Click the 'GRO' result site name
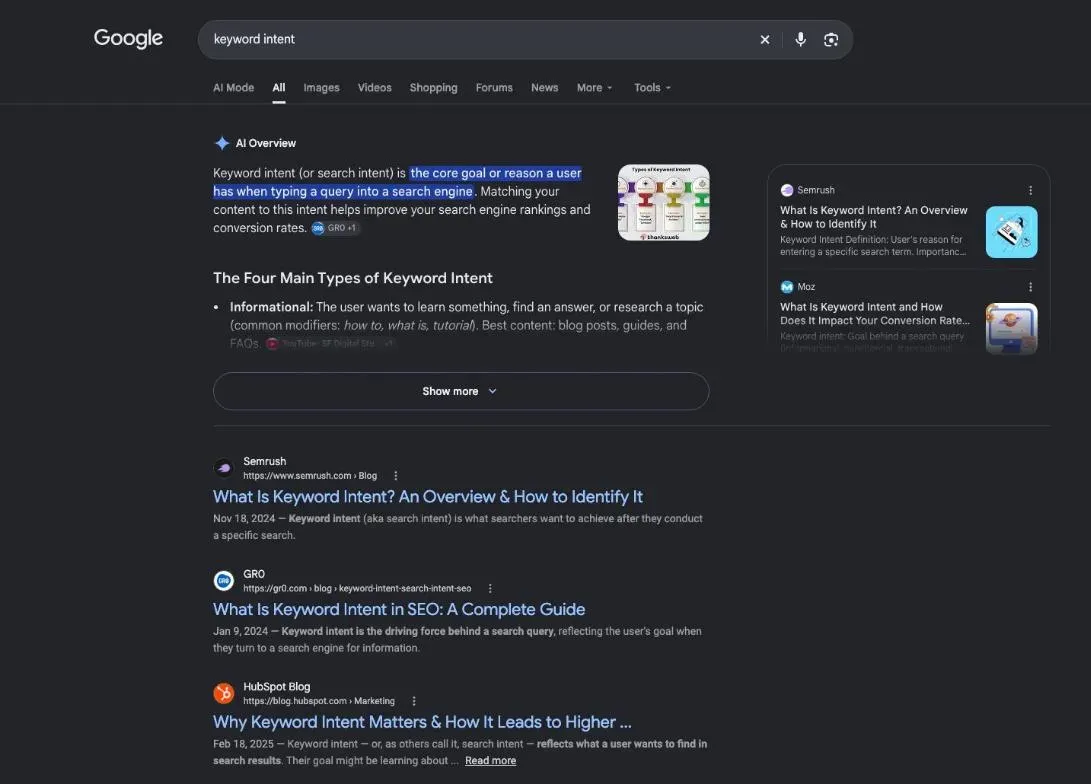This screenshot has width=1091, height=784. (x=253, y=574)
